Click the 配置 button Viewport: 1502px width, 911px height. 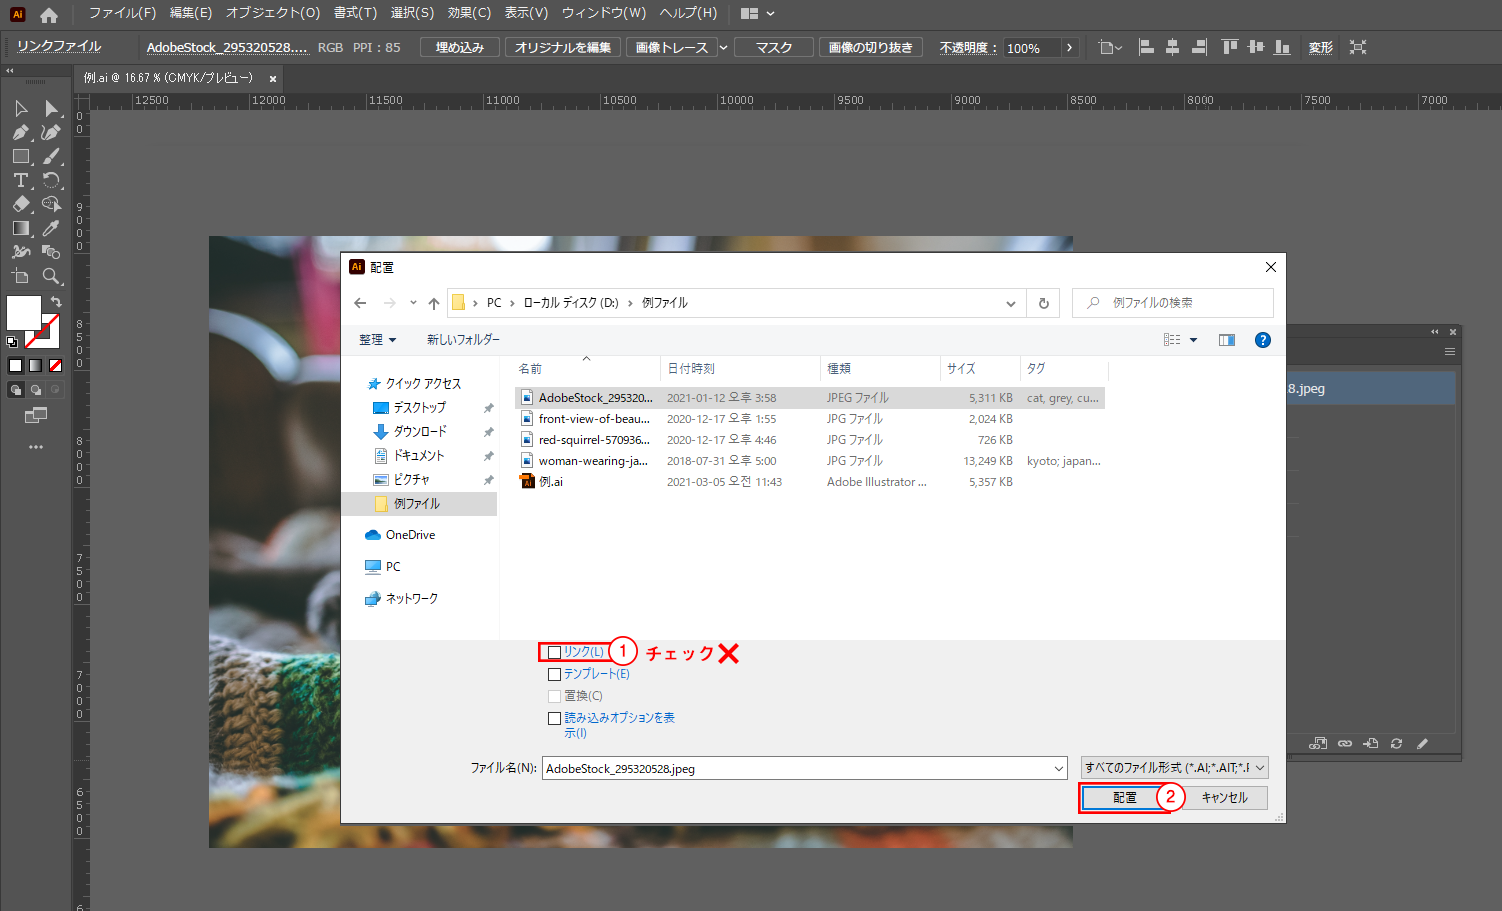coord(1124,797)
